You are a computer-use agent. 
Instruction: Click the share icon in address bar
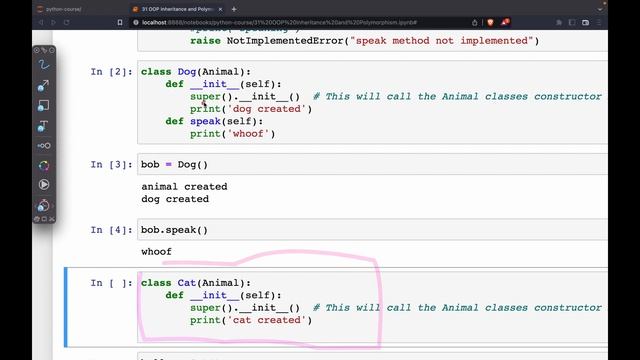click(475, 22)
